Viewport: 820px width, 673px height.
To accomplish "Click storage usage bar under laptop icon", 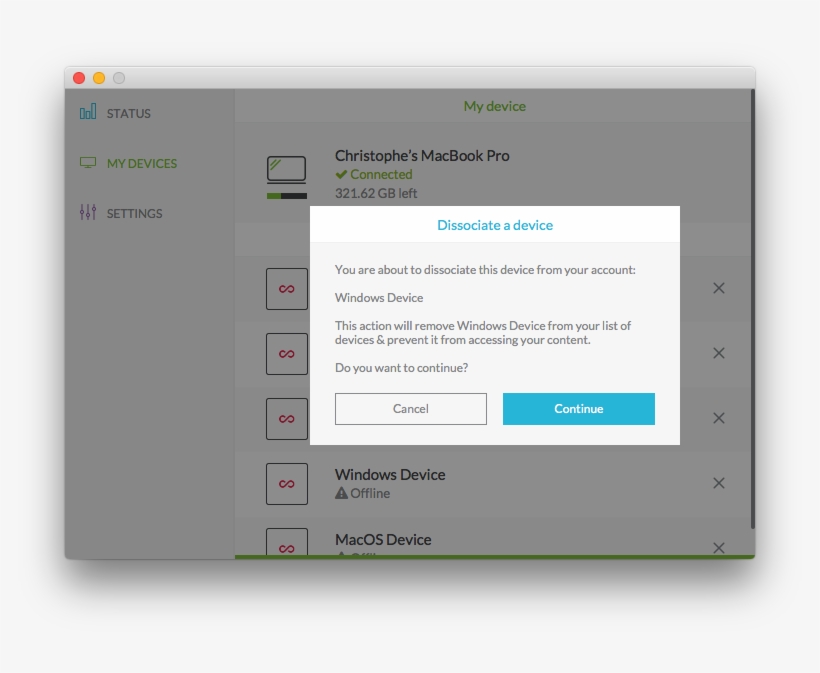I will (287, 196).
